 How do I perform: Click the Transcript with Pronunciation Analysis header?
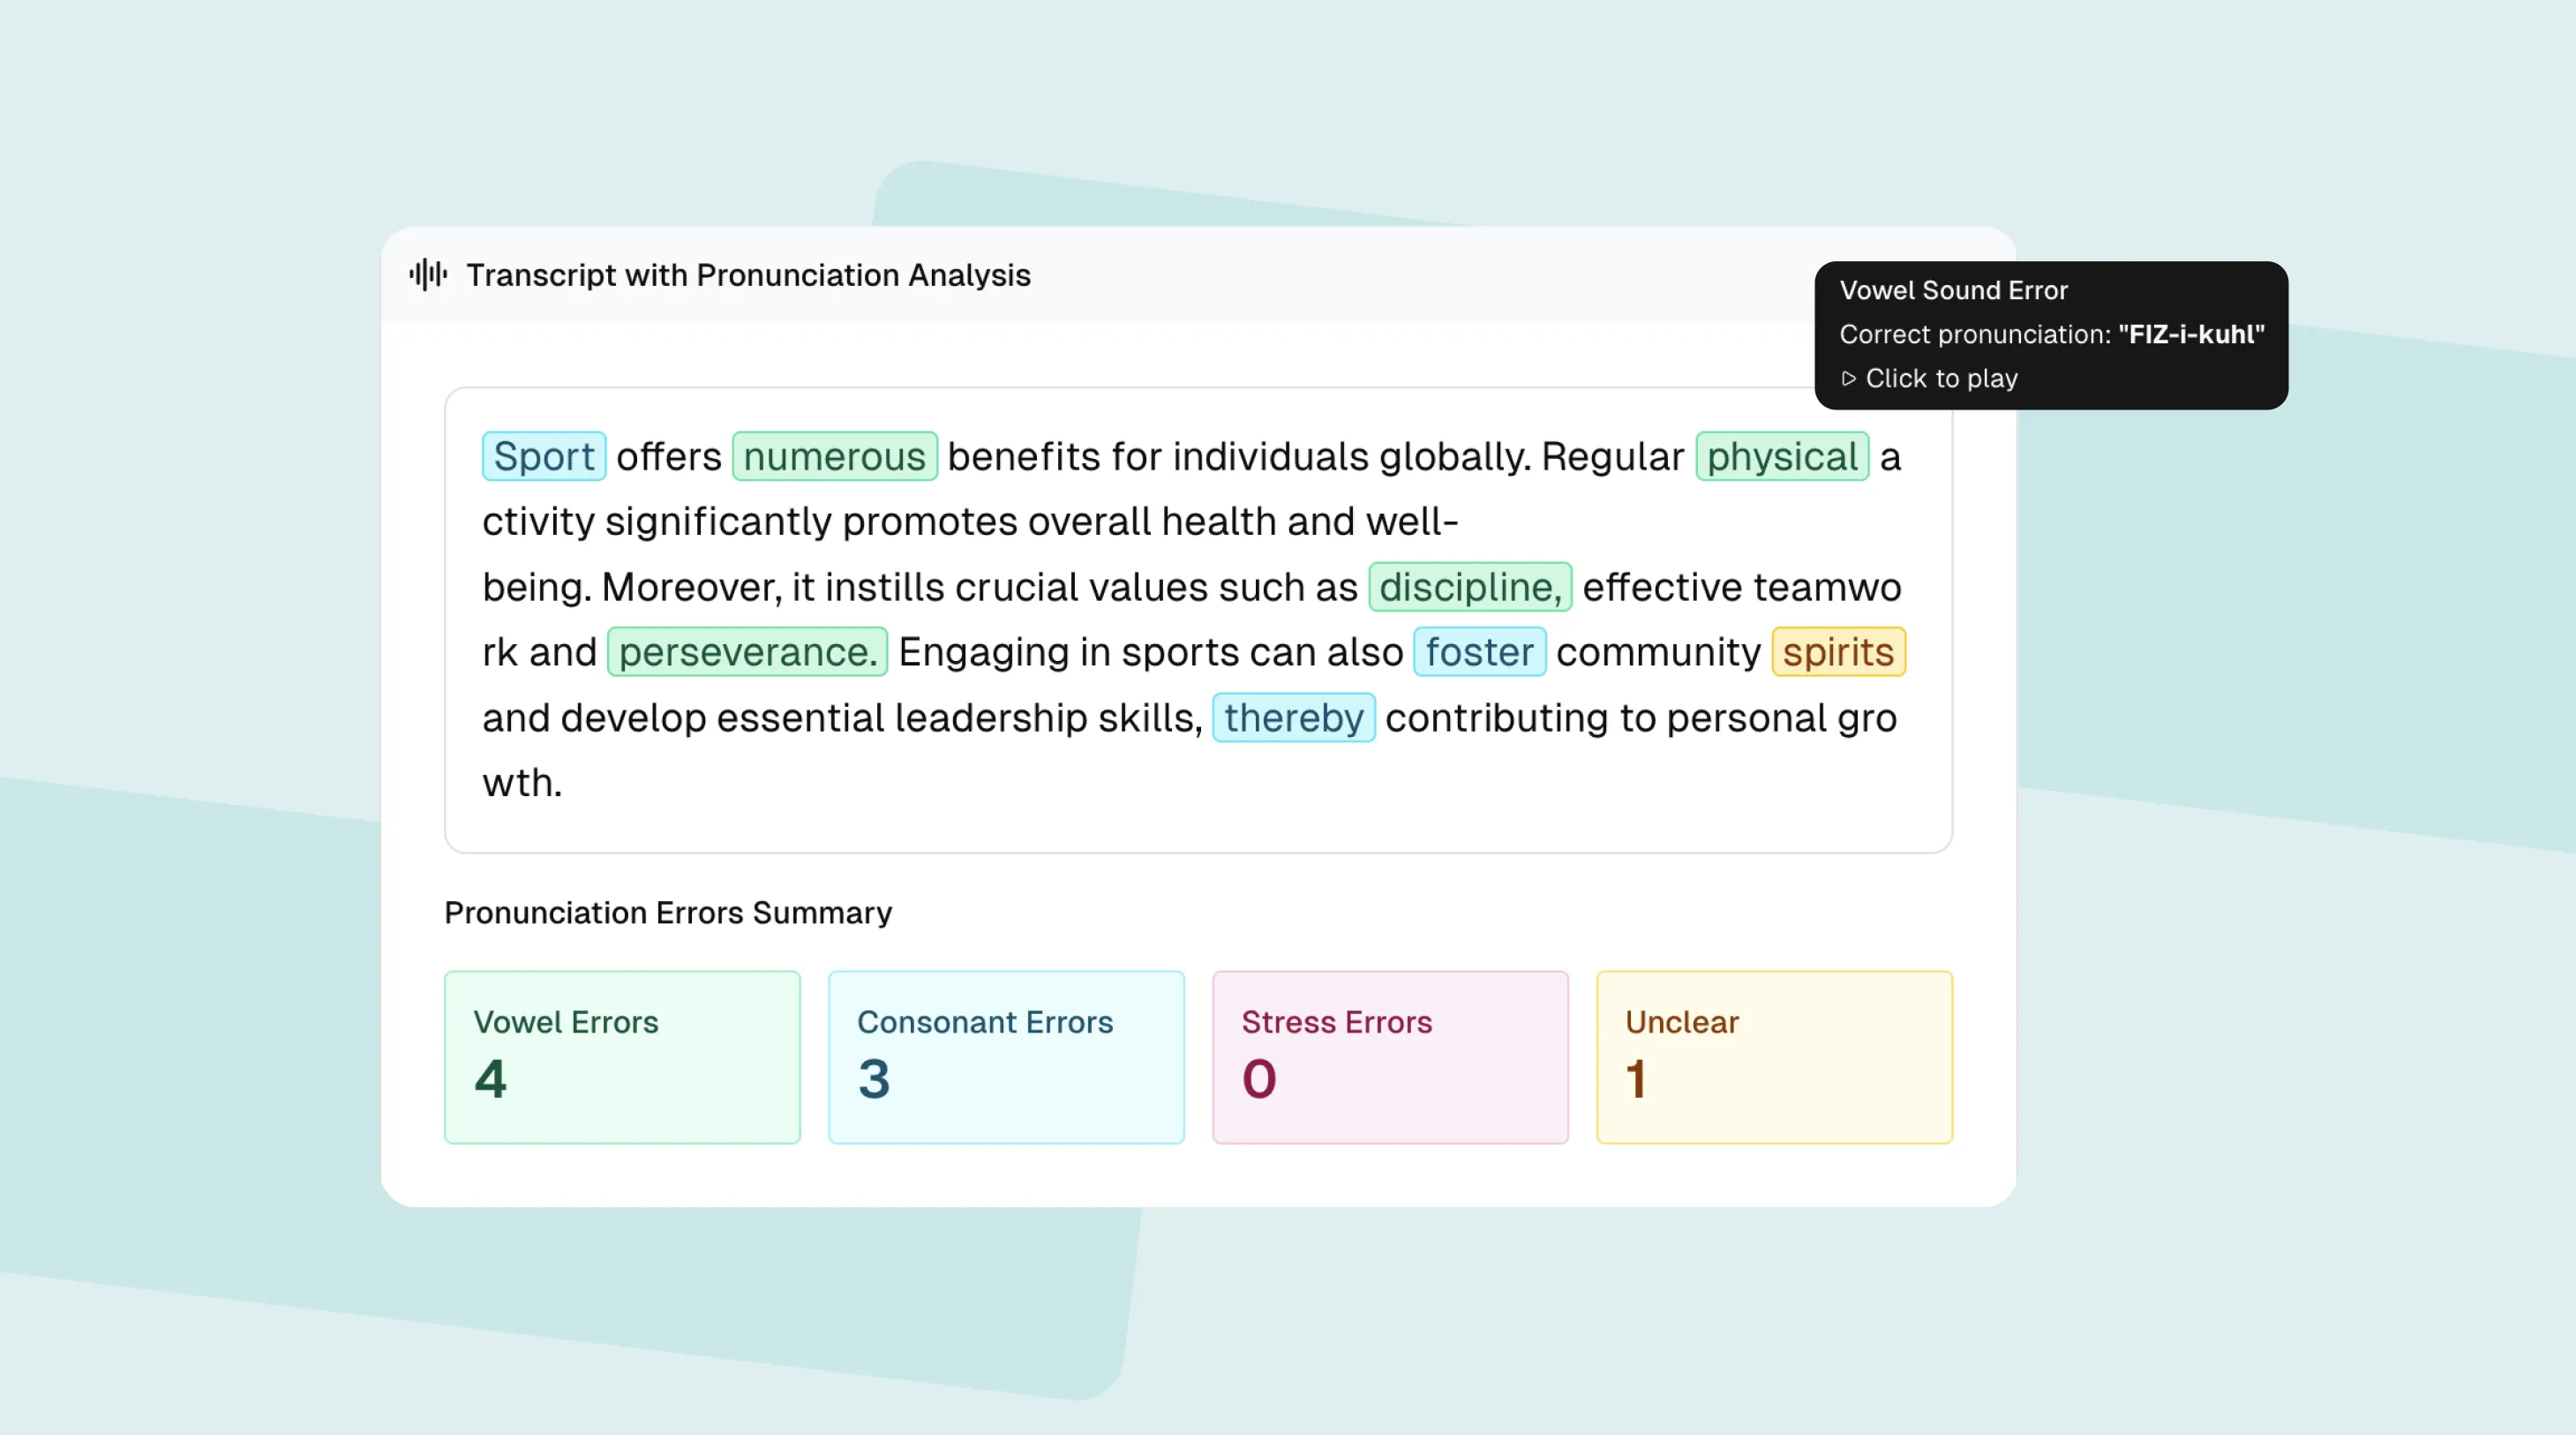pos(749,275)
